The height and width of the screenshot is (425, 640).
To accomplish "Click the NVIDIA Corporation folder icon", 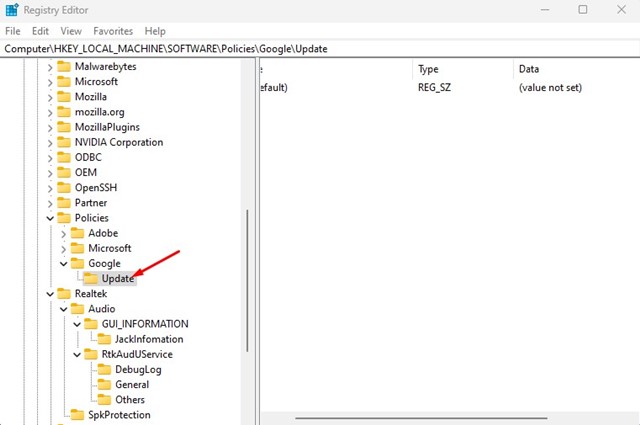I will (64, 142).
